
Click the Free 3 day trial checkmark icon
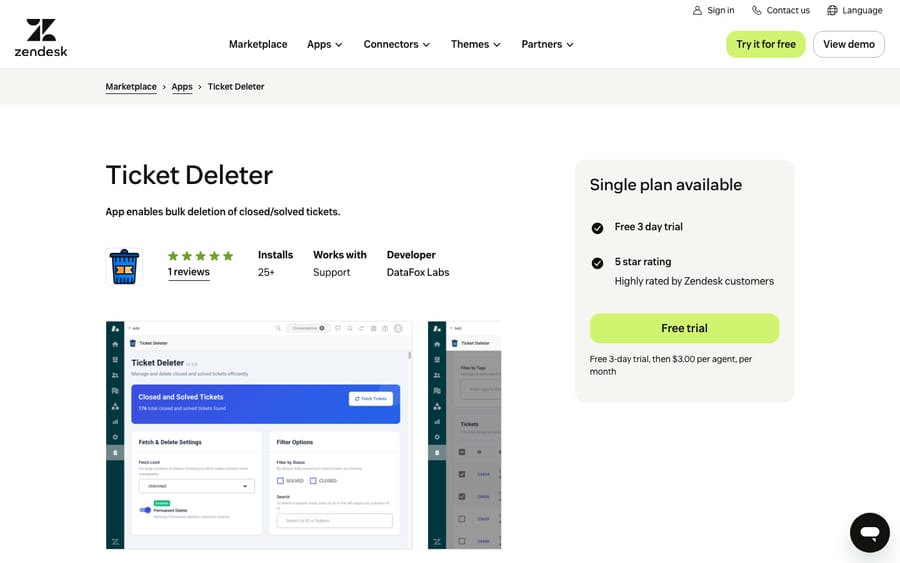598,228
